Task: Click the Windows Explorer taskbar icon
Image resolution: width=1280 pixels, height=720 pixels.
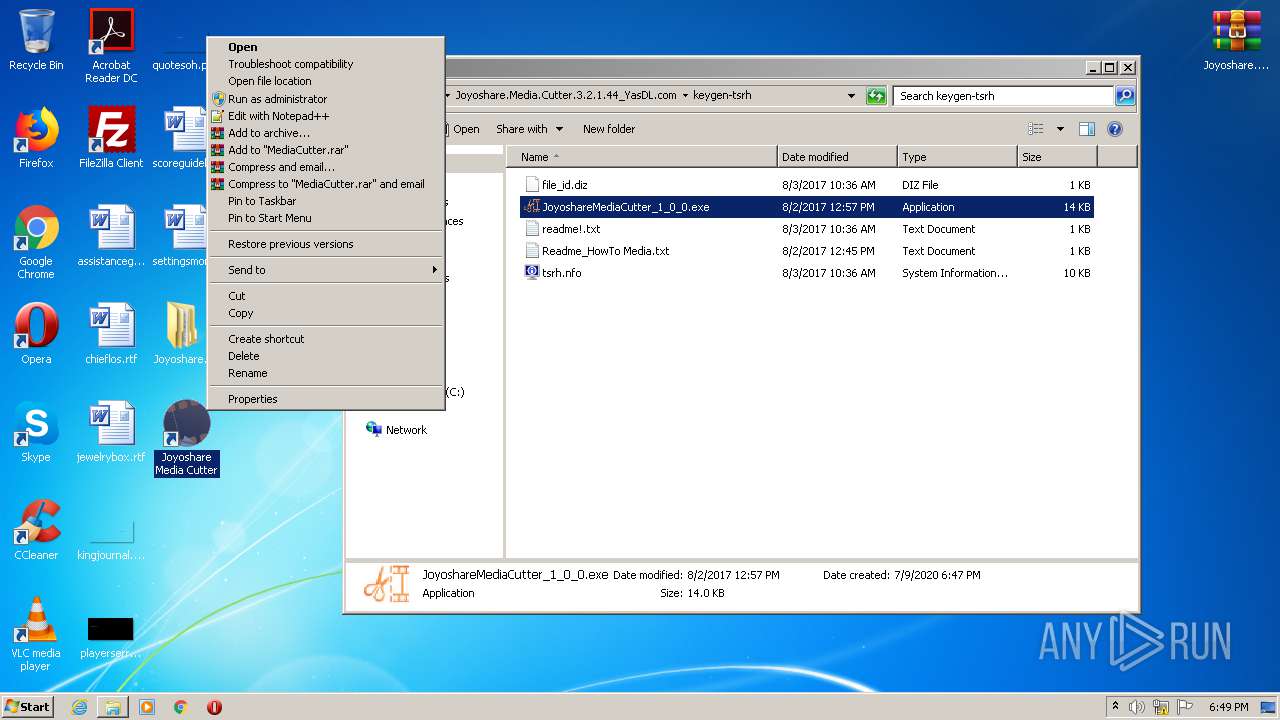Action: pyautogui.click(x=113, y=707)
